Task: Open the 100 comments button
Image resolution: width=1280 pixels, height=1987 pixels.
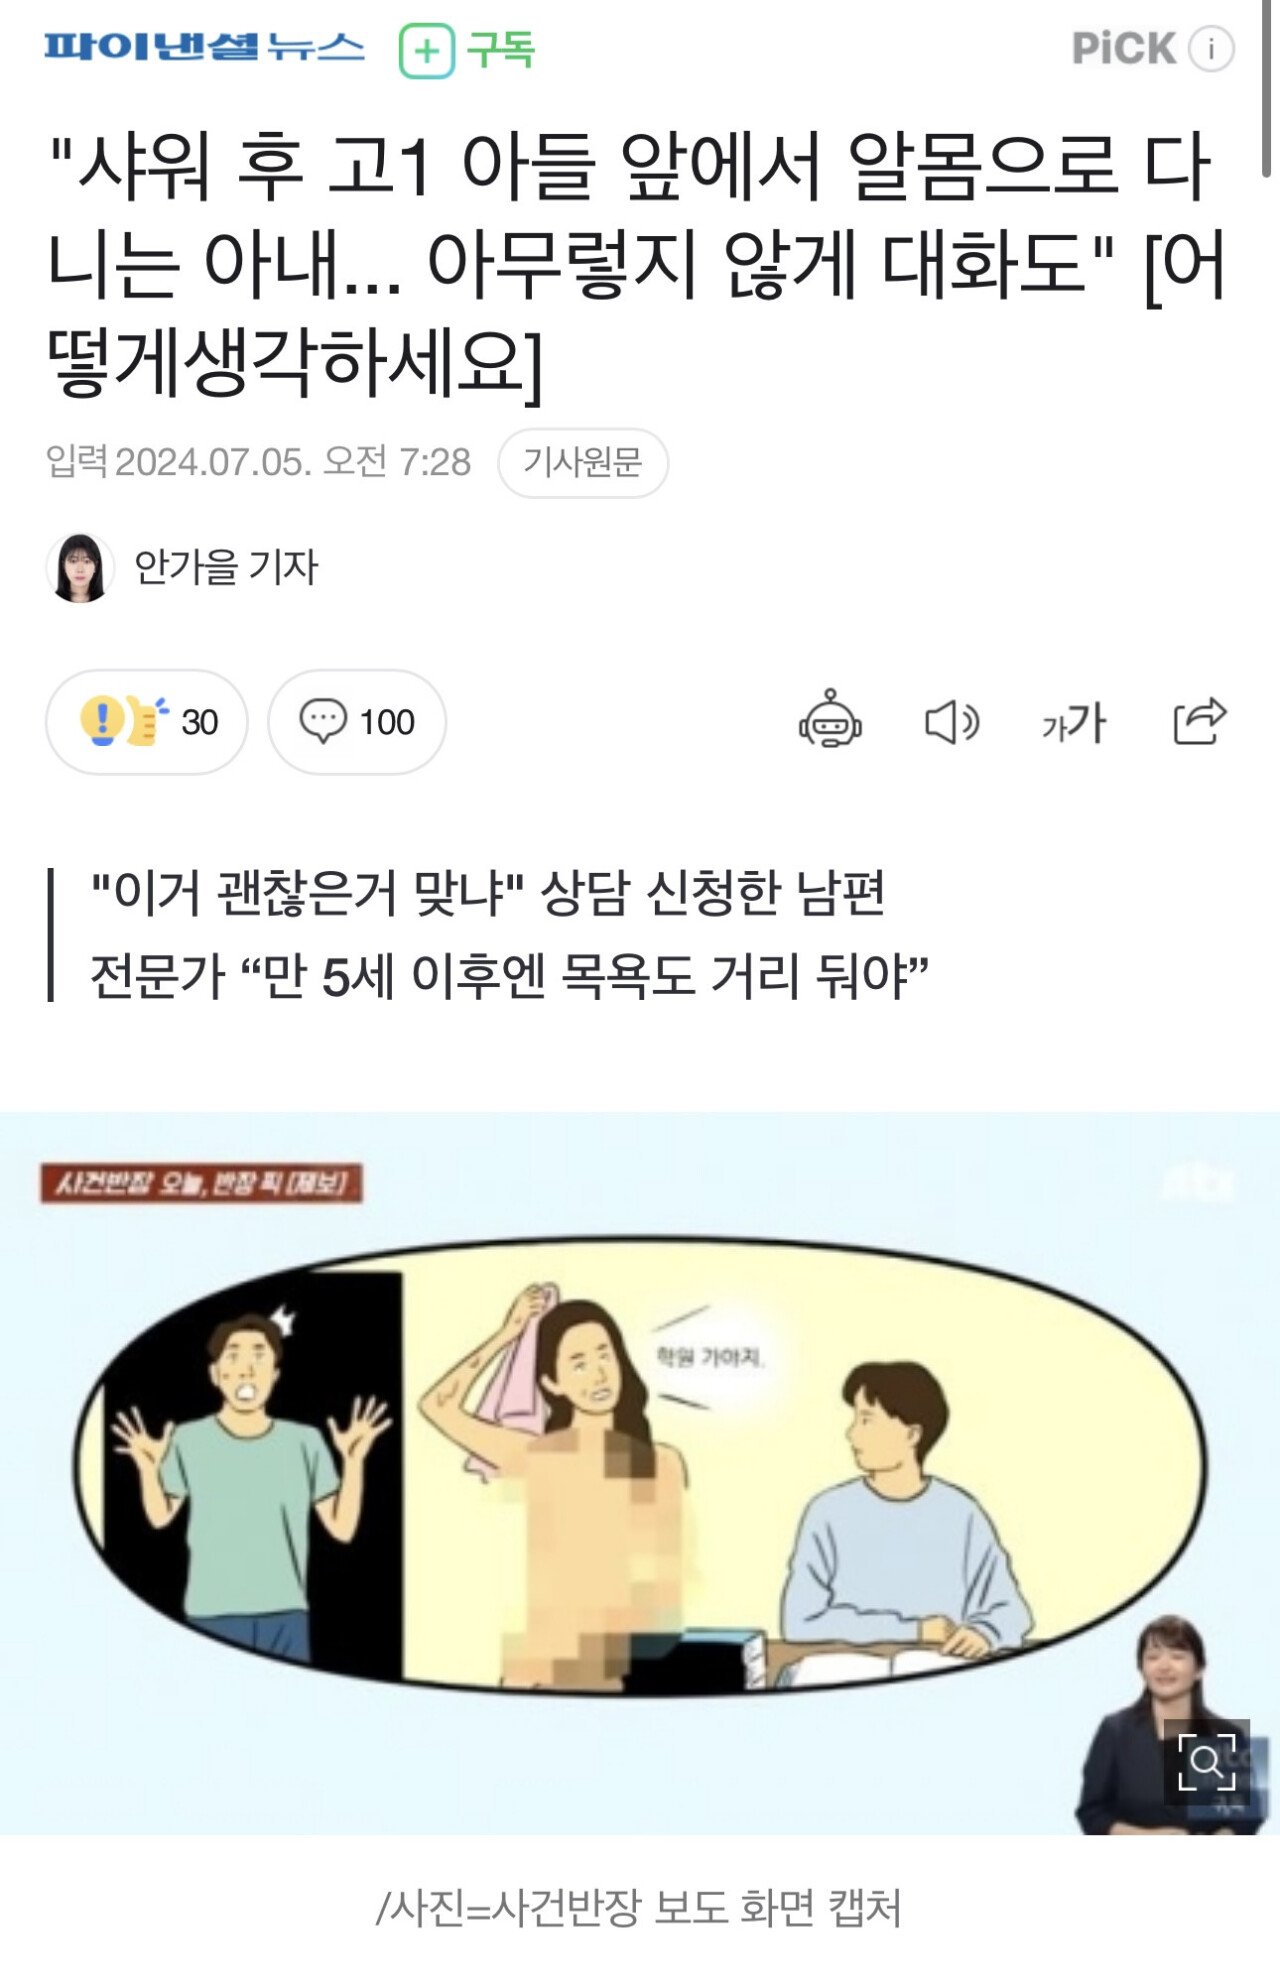Action: point(357,721)
